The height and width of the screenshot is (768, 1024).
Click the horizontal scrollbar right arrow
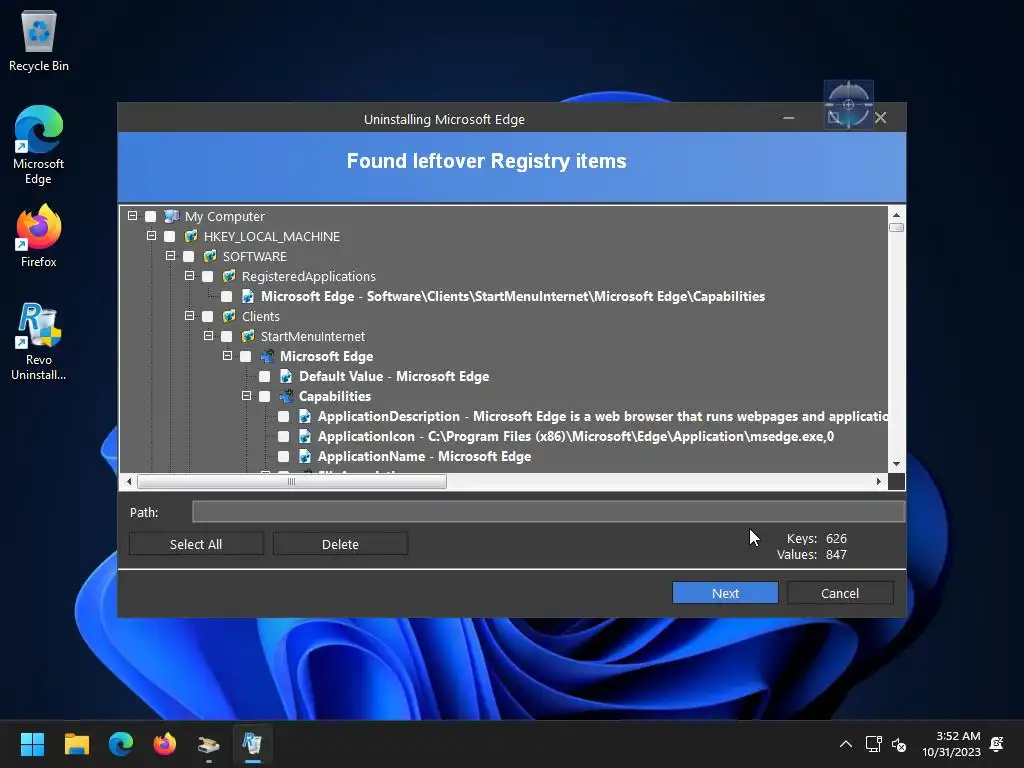pyautogui.click(x=879, y=482)
